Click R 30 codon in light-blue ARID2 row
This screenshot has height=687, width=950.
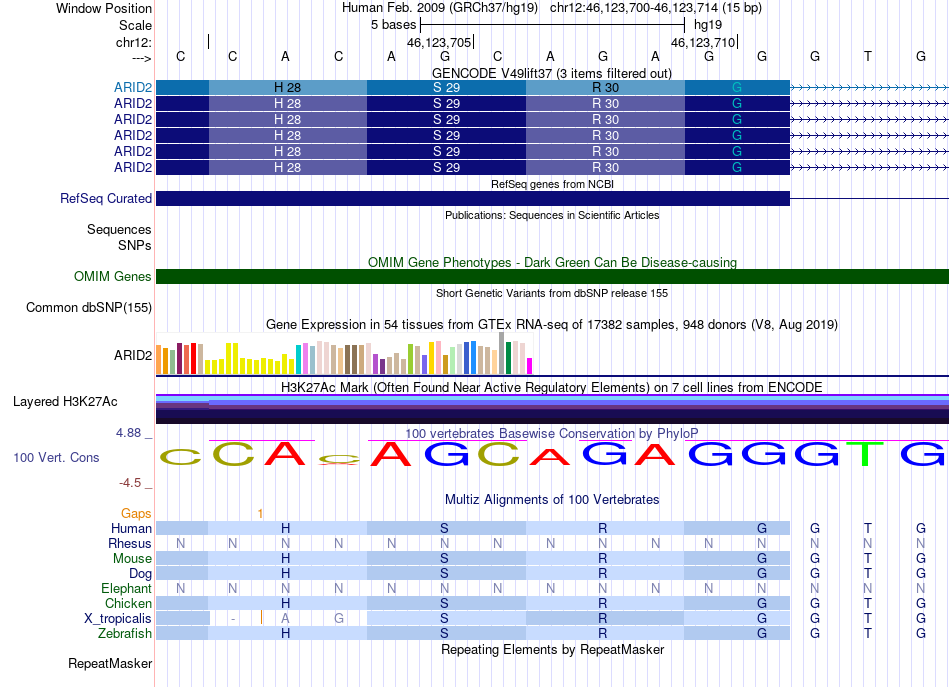click(605, 87)
